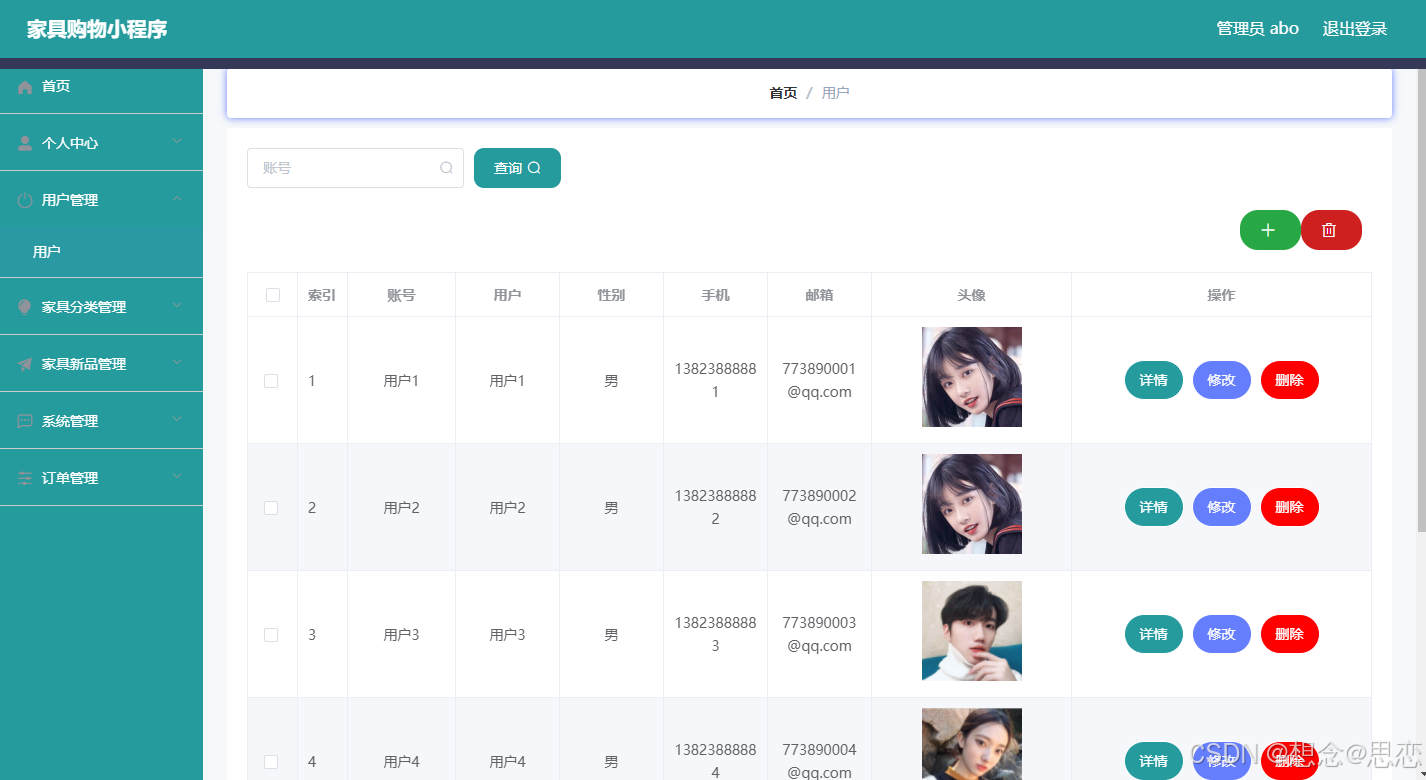Open 首页 in the sidebar
1426x780 pixels.
(x=101, y=87)
